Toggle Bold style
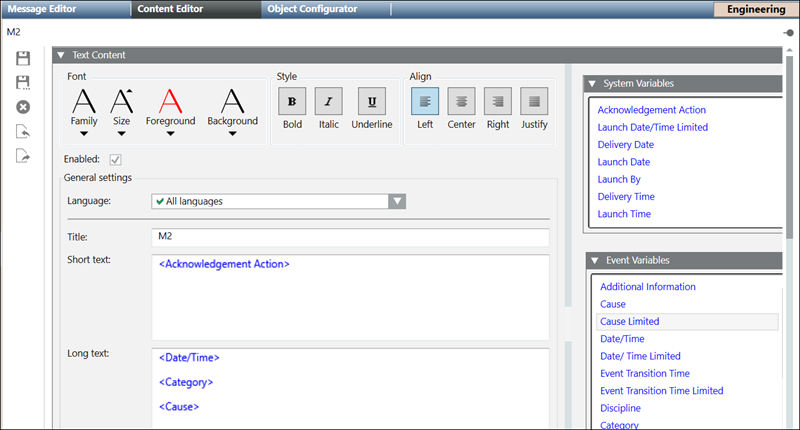This screenshot has height=430, width=800. (x=292, y=101)
